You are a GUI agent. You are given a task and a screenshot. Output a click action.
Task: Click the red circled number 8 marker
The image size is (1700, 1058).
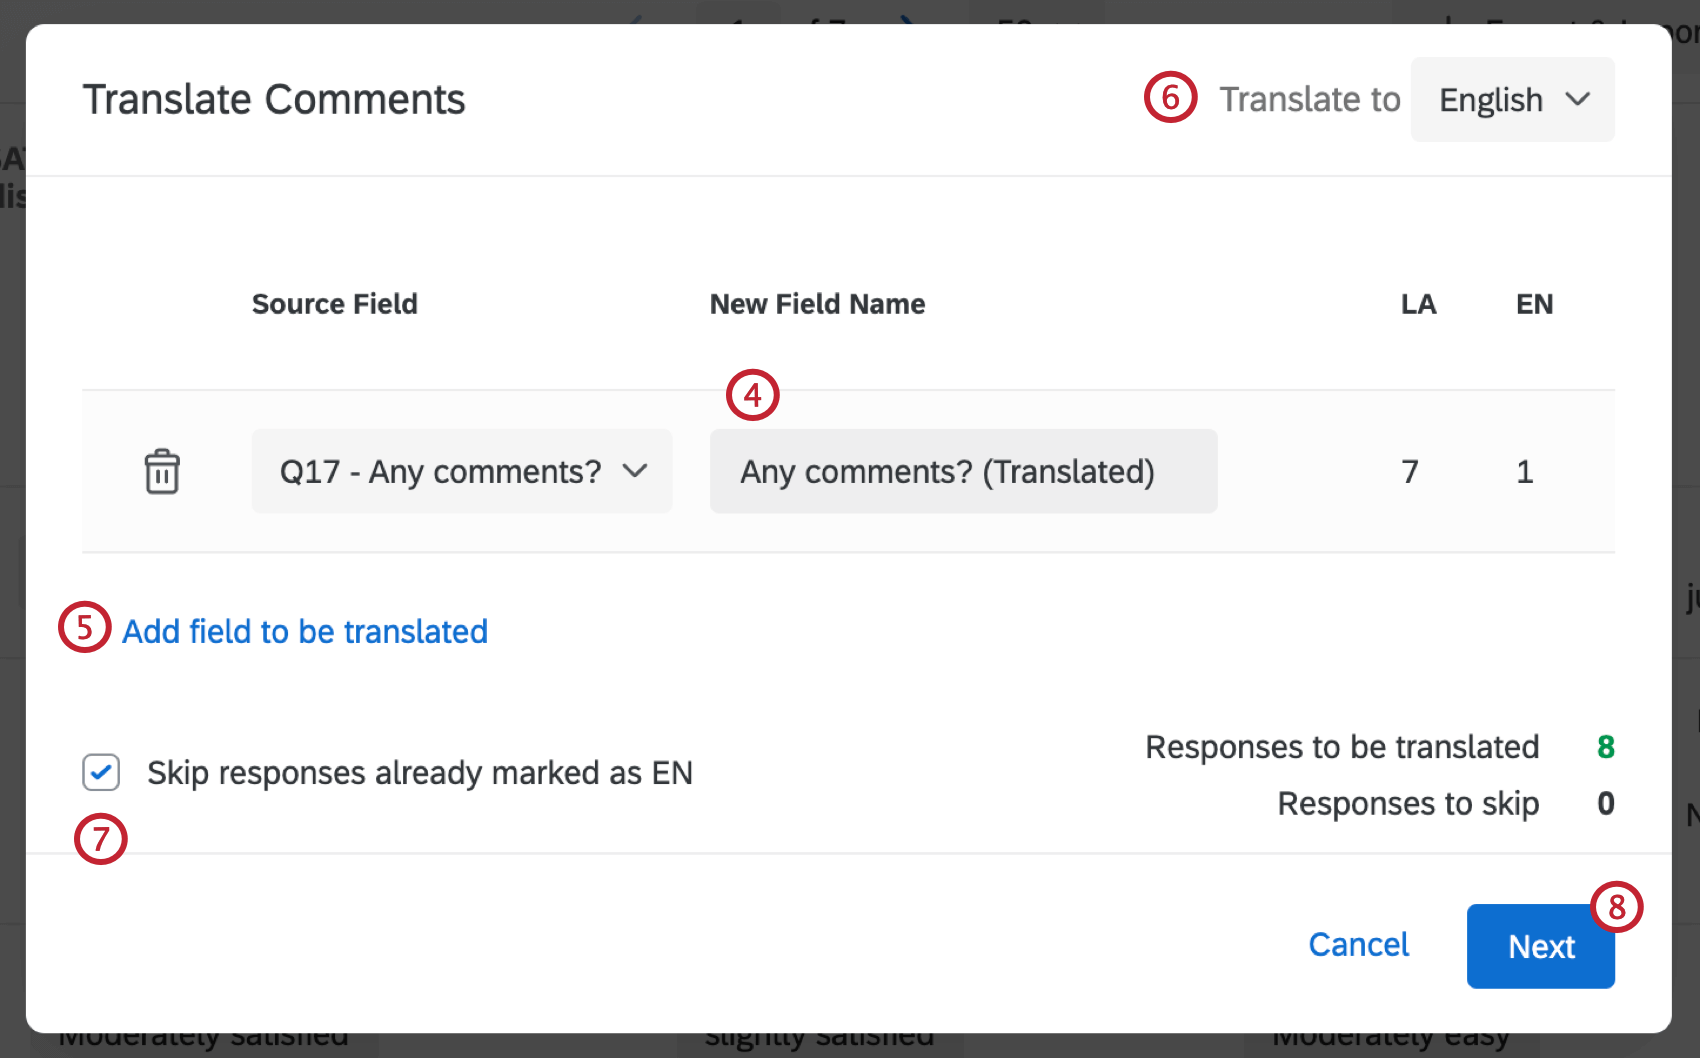point(1616,907)
